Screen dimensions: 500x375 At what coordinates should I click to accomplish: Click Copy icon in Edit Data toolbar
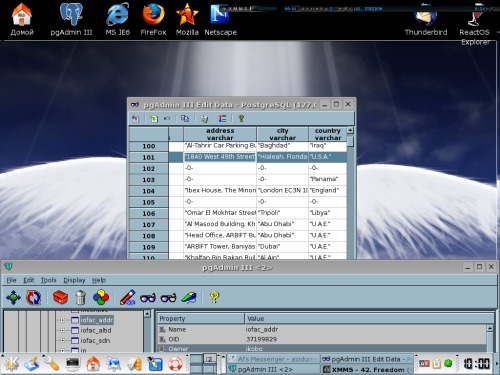pyautogui.click(x=185, y=118)
